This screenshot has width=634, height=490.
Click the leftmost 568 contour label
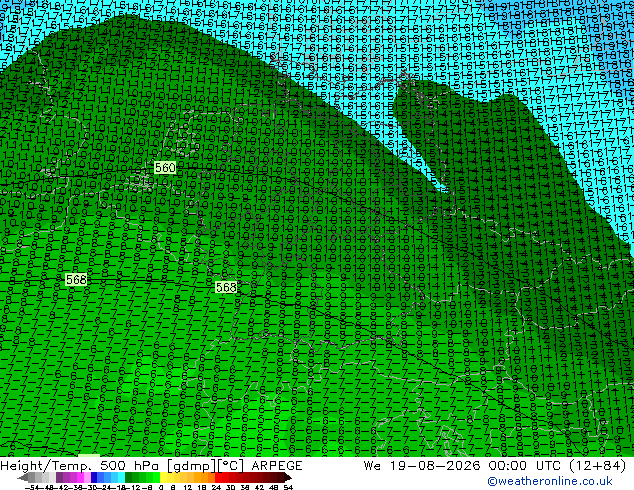[x=76, y=279]
